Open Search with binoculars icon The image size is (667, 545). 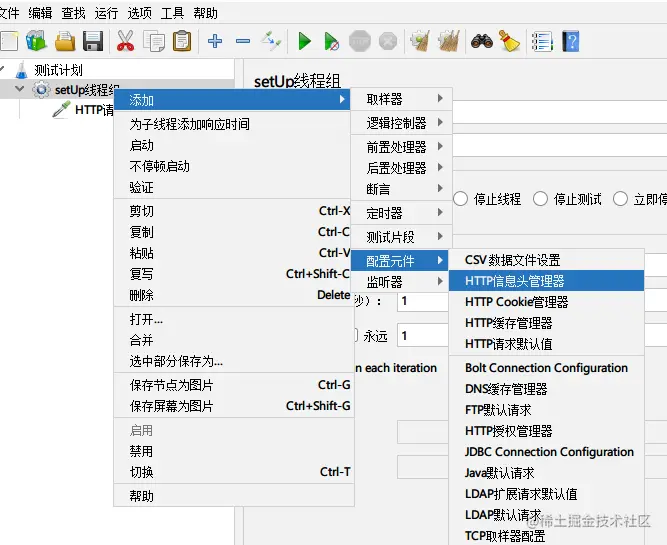482,41
